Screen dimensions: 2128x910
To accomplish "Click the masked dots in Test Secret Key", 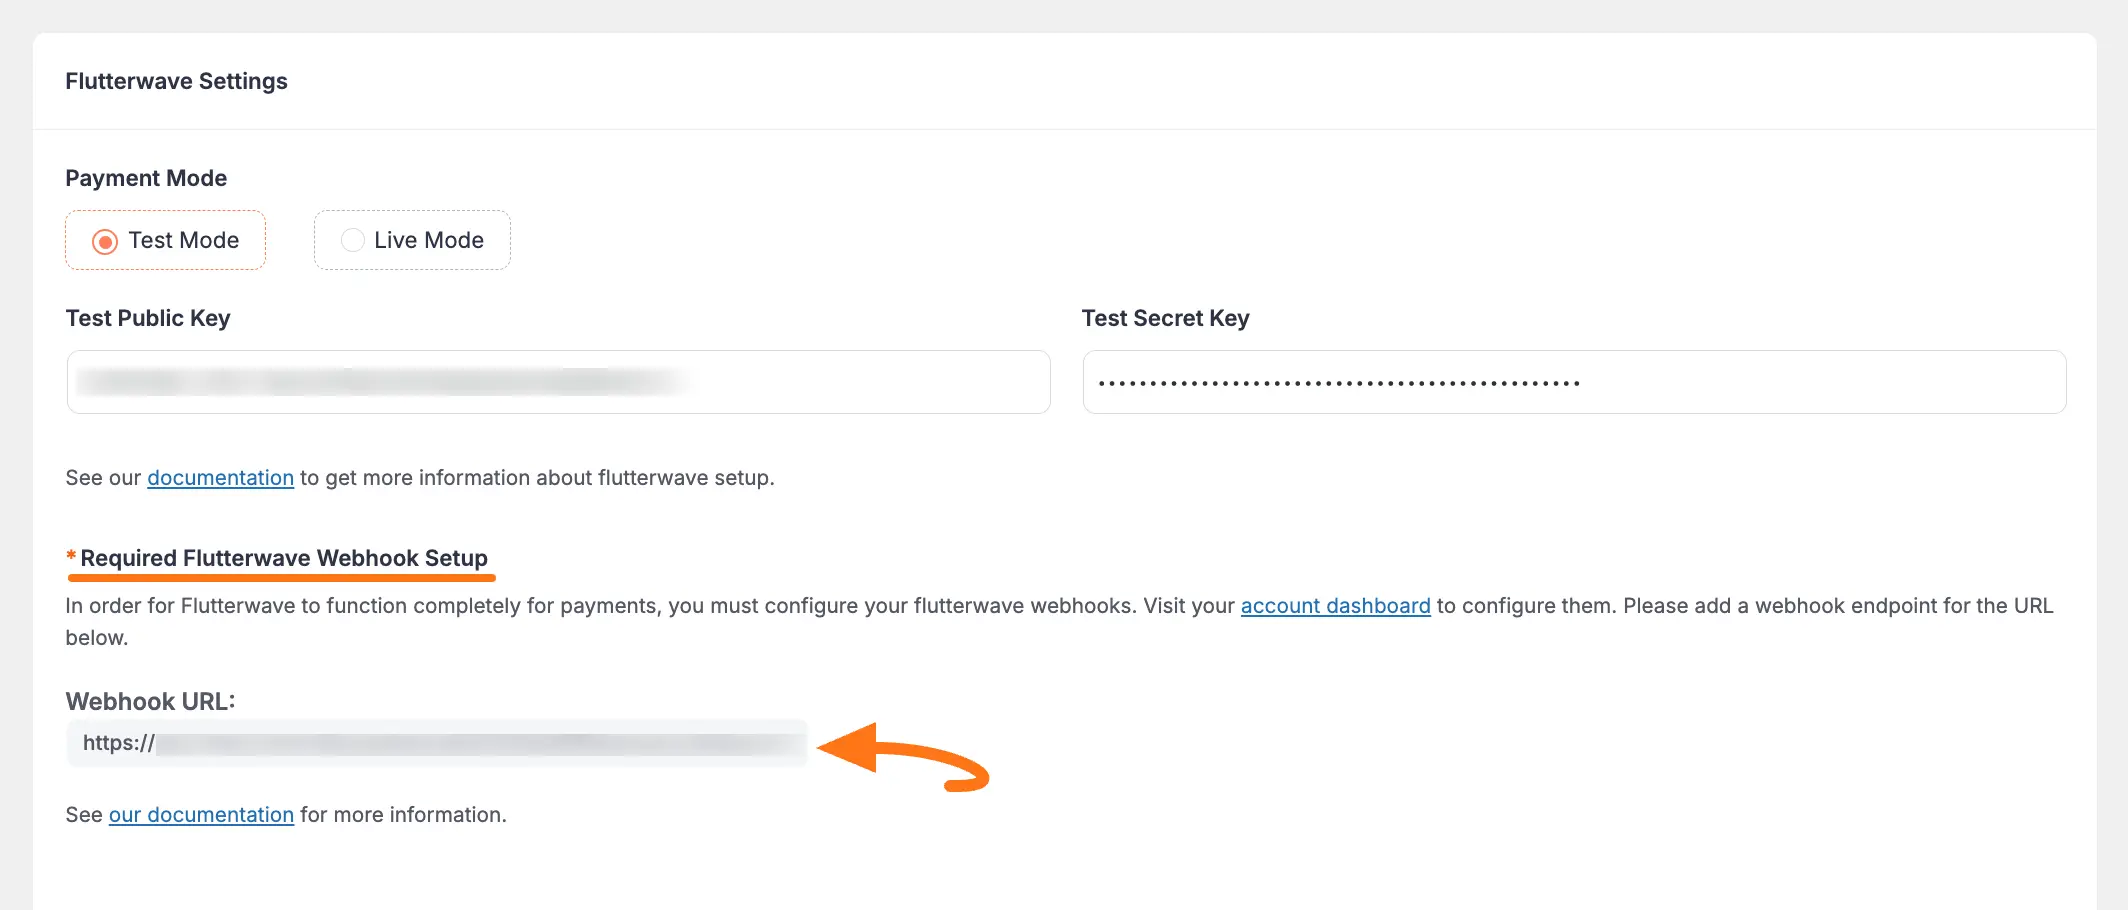I will pyautogui.click(x=1340, y=382).
